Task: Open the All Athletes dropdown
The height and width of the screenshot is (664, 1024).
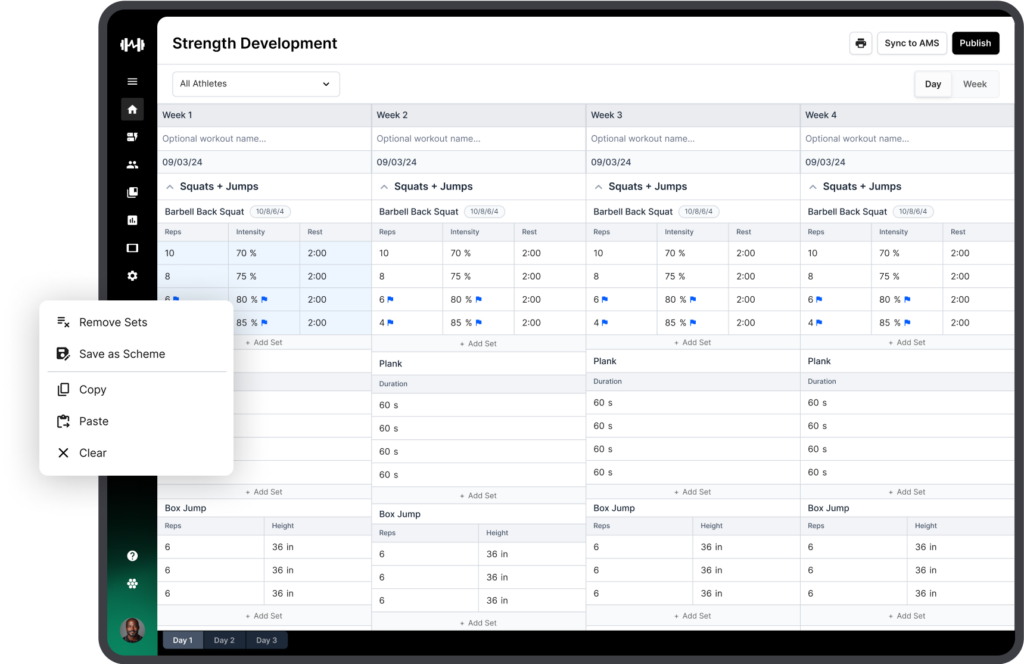Action: coord(255,84)
